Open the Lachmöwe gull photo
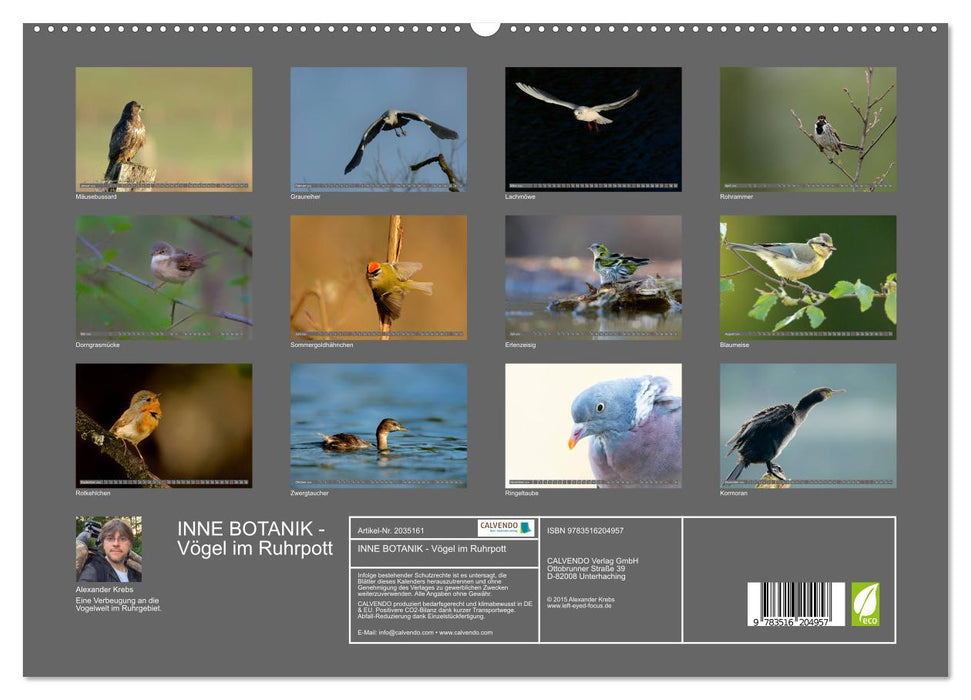Screen dimensions: 971x700 [x=593, y=129]
